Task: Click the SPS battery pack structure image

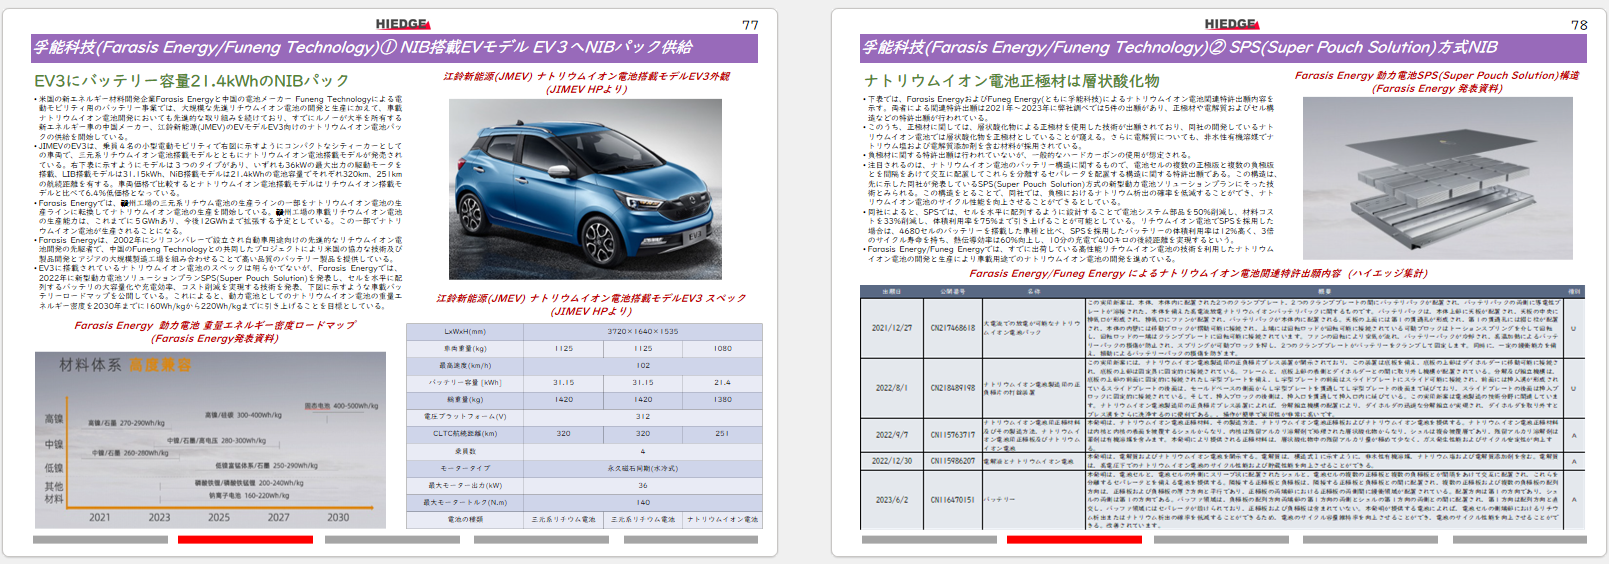Action: (1438, 178)
